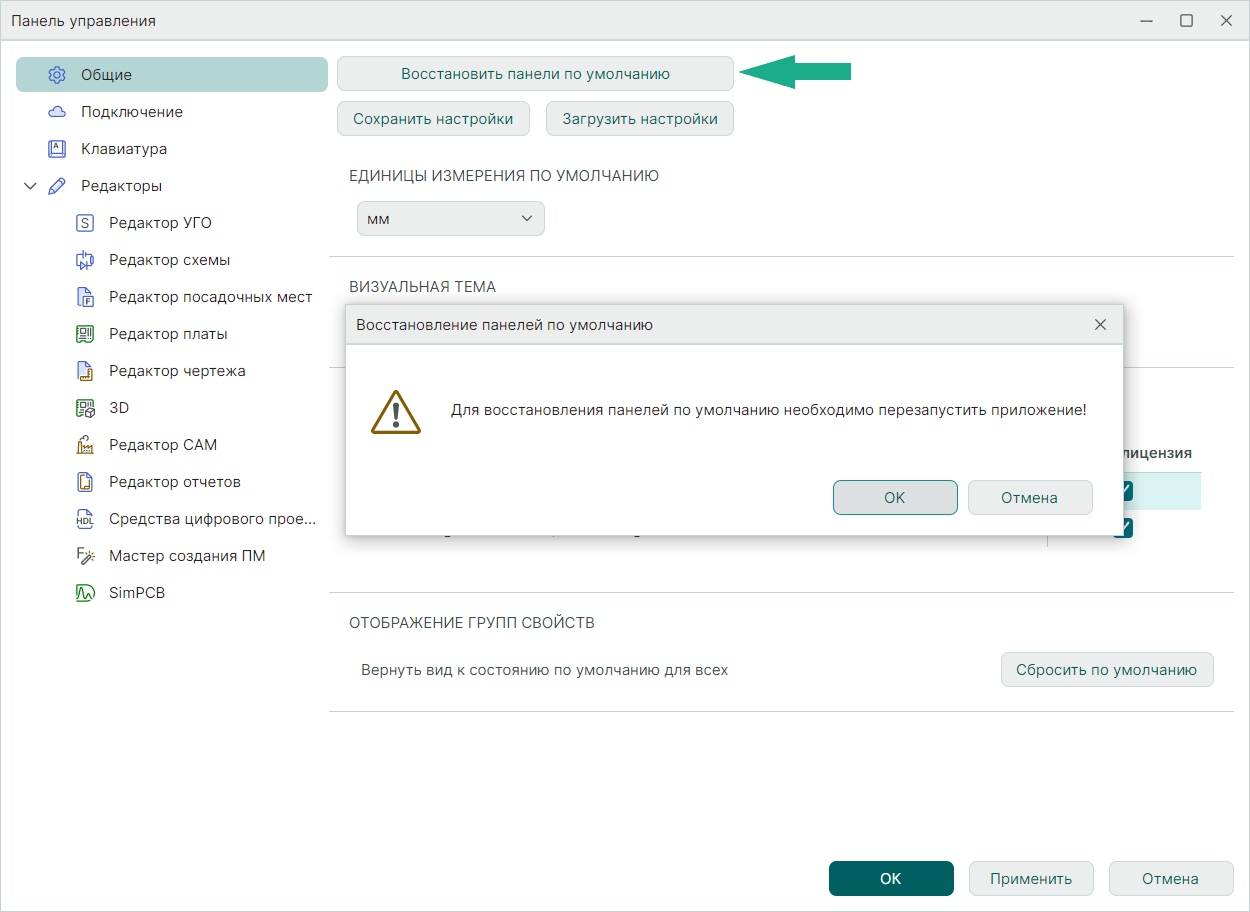Click the 3D view icon
1250x912 pixels.
coord(85,408)
